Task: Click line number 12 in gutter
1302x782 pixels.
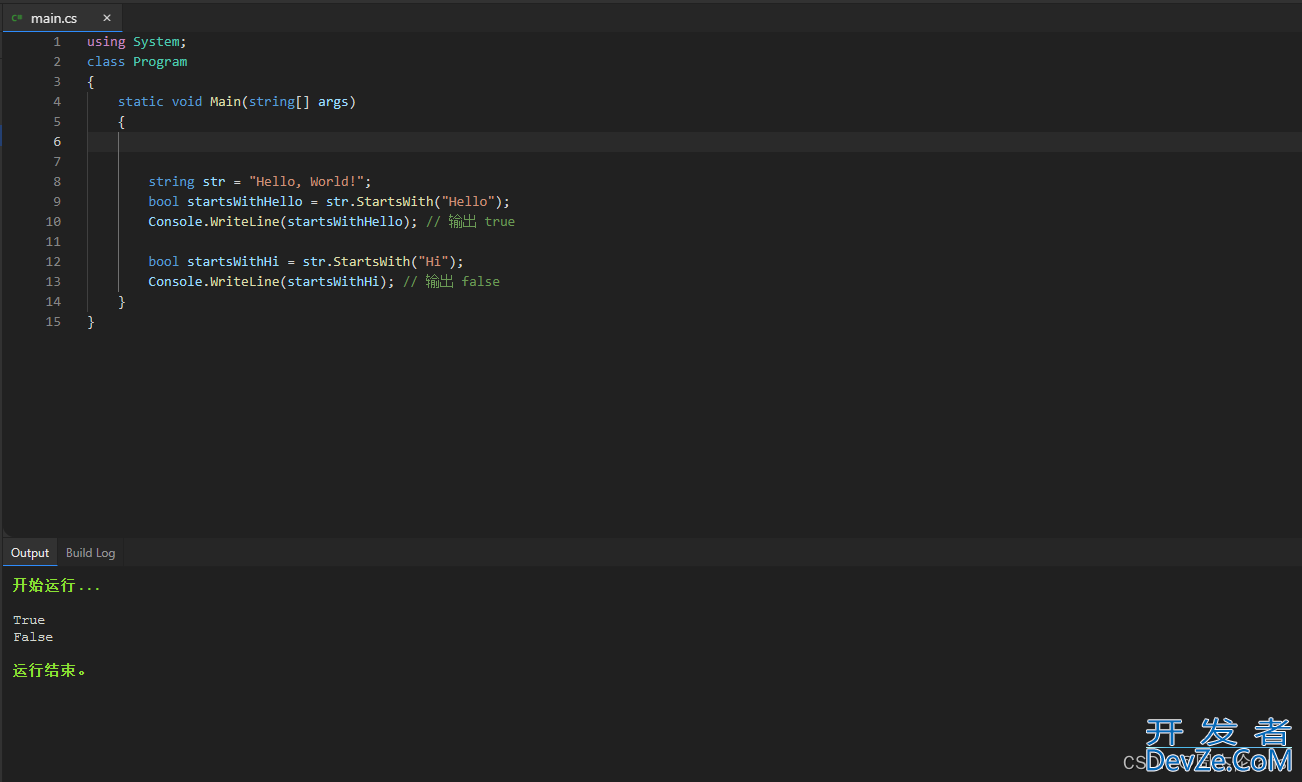Action: (x=53, y=262)
